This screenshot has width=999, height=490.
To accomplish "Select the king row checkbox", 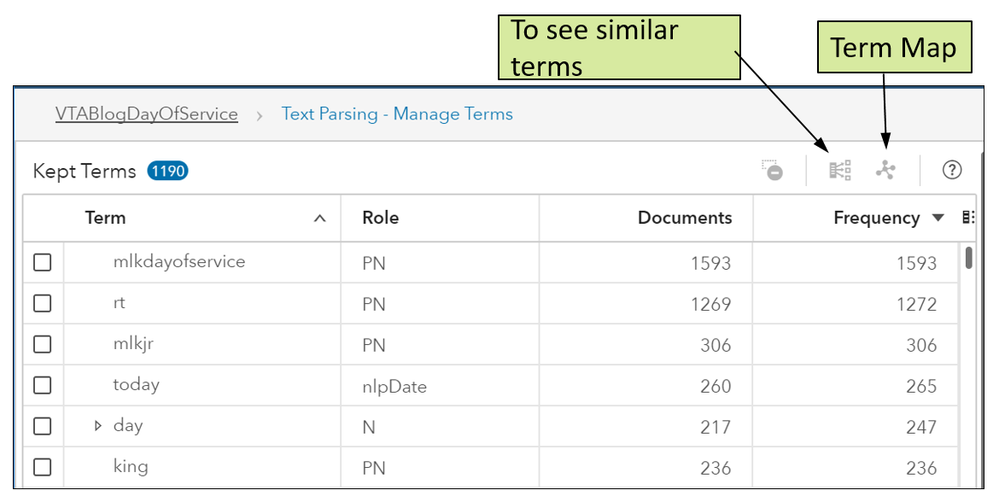I will 42,467.
